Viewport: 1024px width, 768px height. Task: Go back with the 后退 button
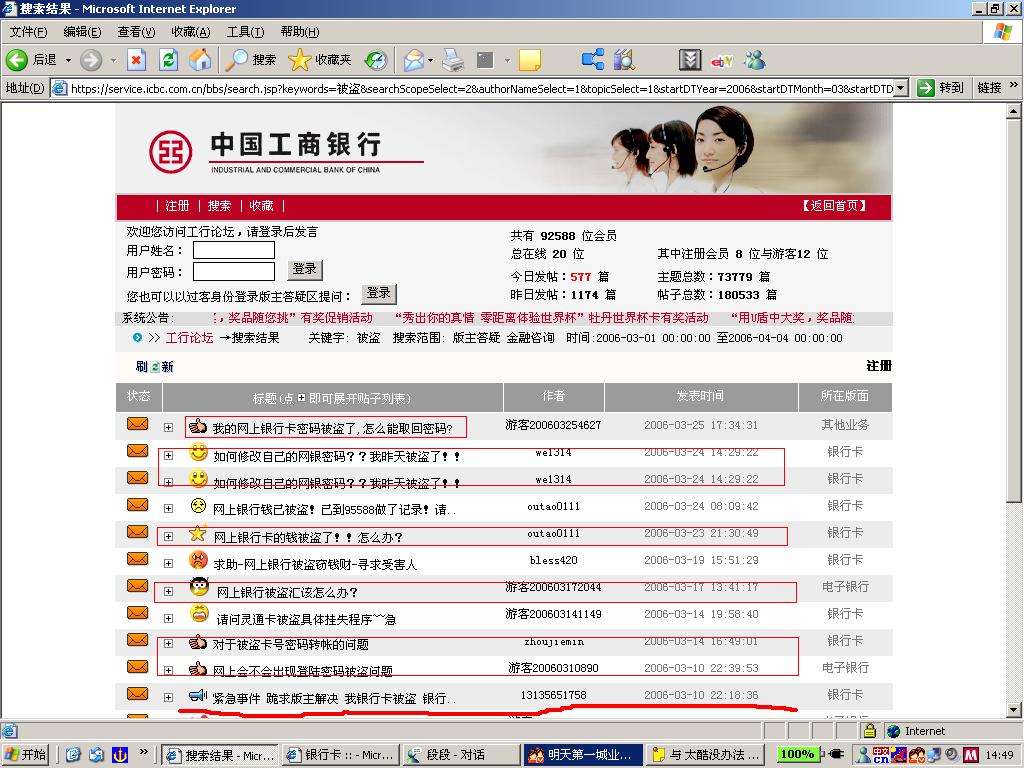(x=31, y=60)
